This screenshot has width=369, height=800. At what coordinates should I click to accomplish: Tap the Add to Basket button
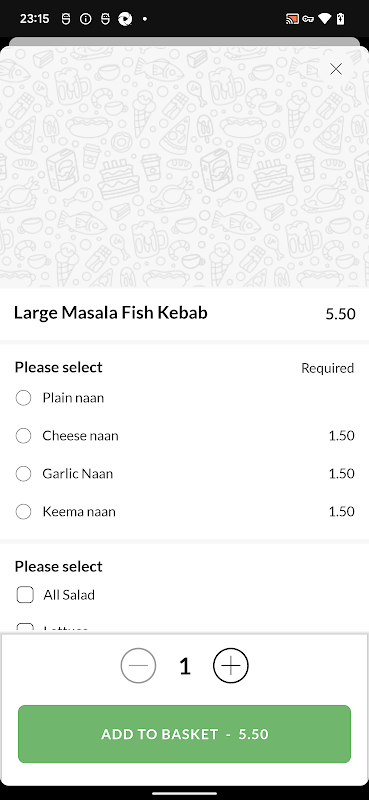pos(184,734)
